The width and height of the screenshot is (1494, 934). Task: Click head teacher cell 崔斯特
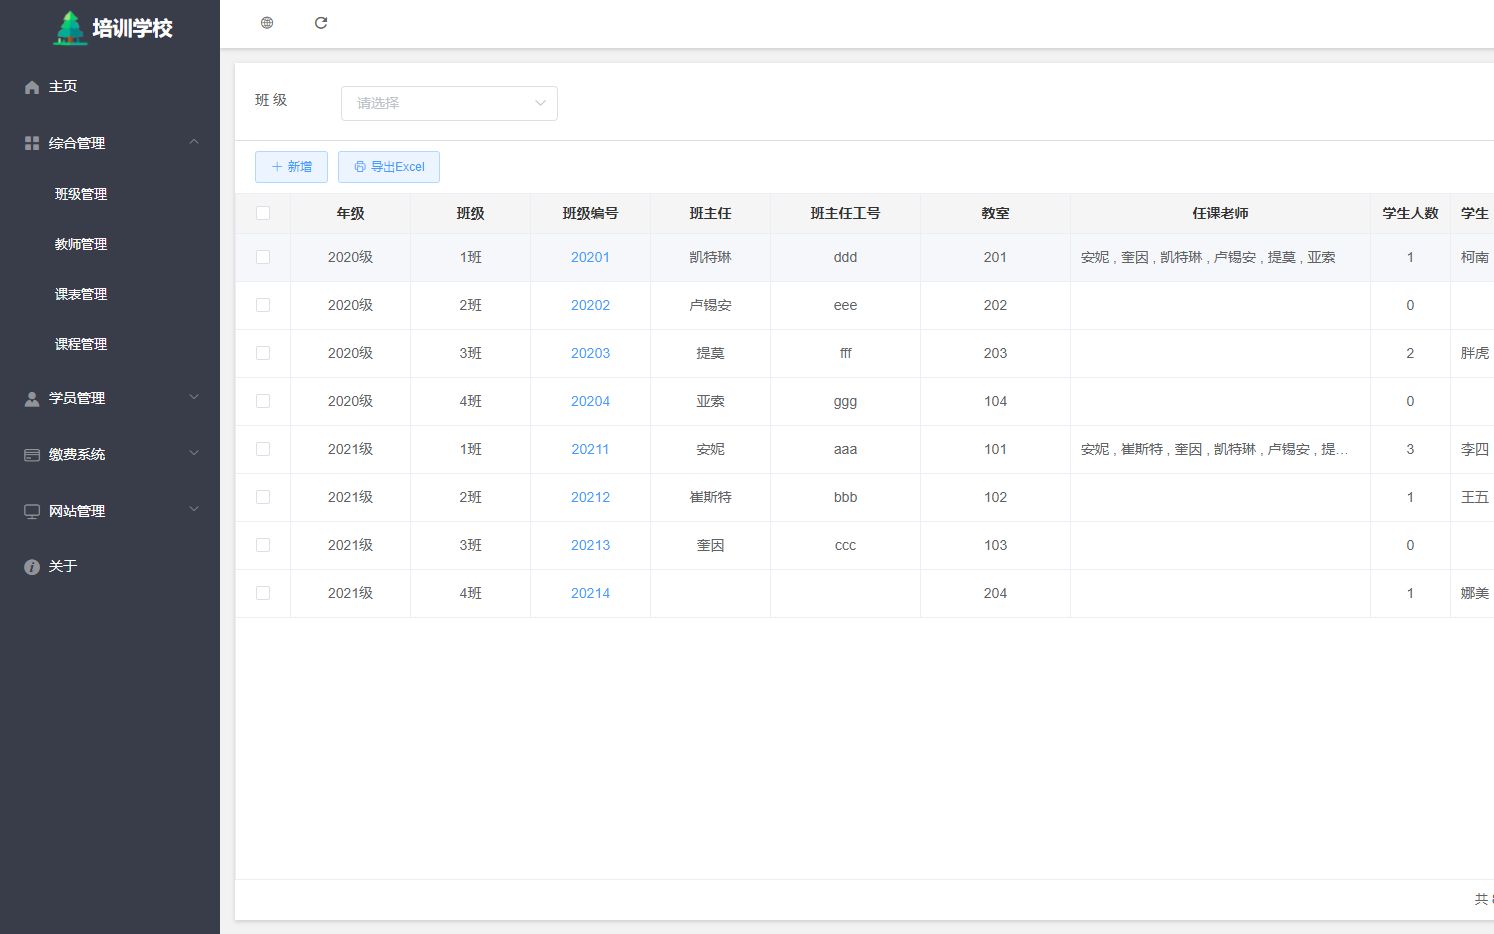click(710, 497)
